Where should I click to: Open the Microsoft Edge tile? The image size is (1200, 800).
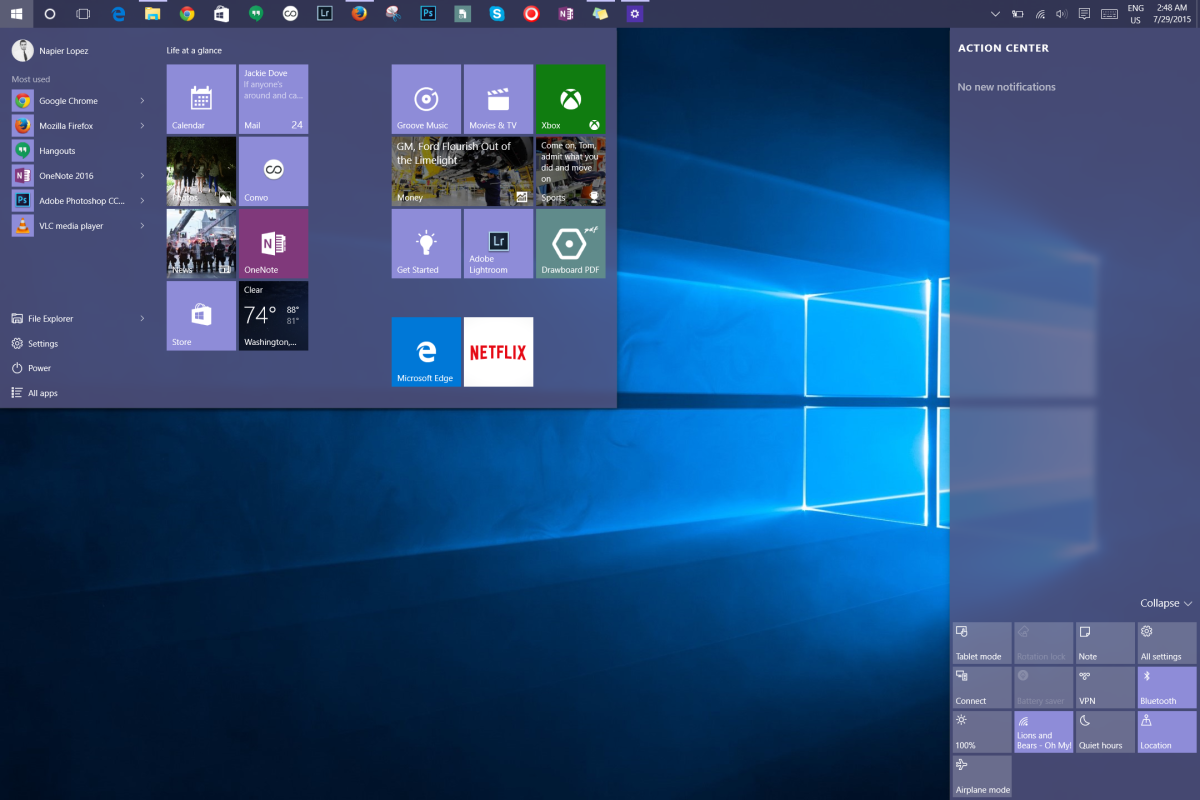tap(426, 352)
